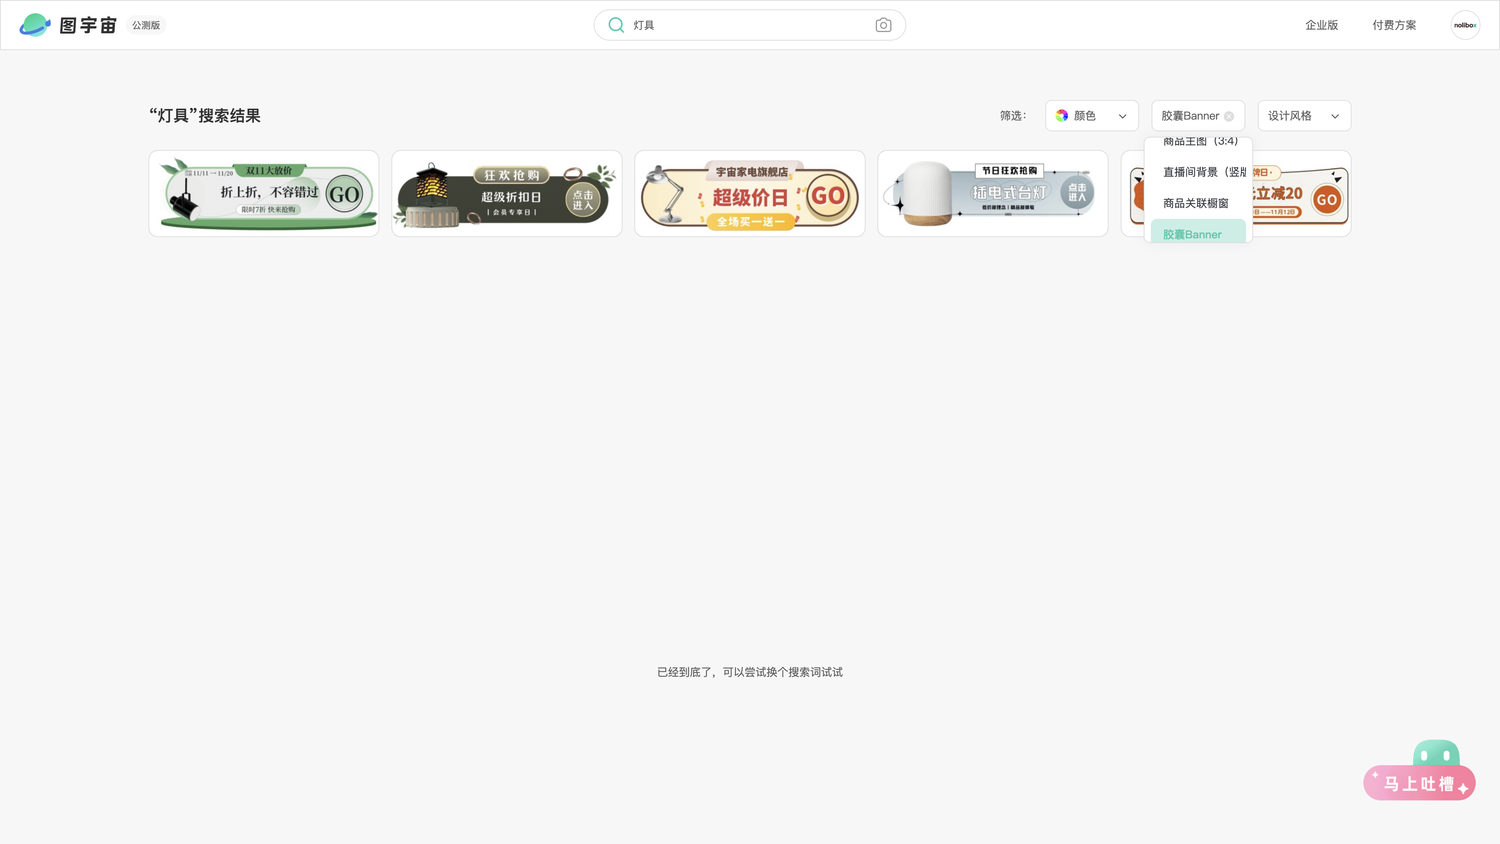This screenshot has width=1500, height=844.
Task: Click the search magnifier icon
Action: 616,25
